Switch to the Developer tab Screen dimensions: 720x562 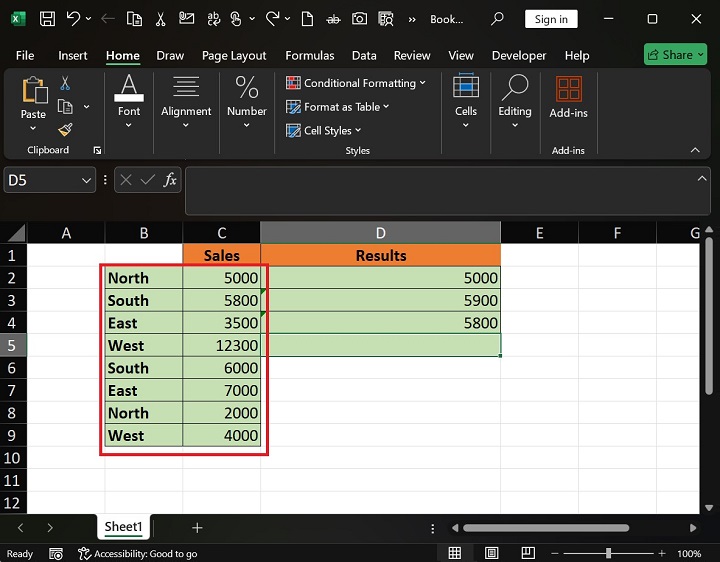(x=519, y=56)
